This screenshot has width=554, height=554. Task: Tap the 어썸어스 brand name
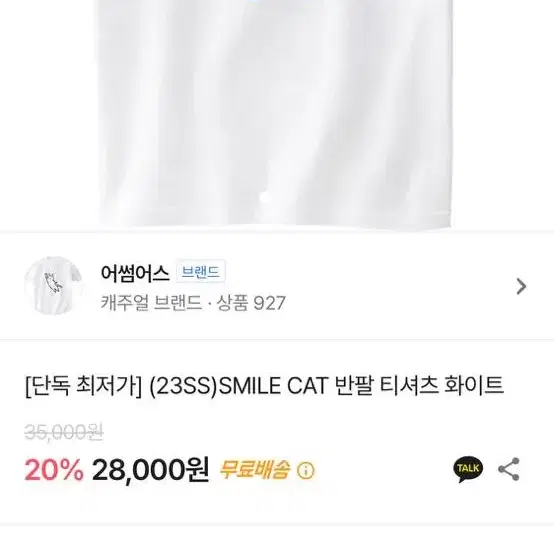pos(135,272)
